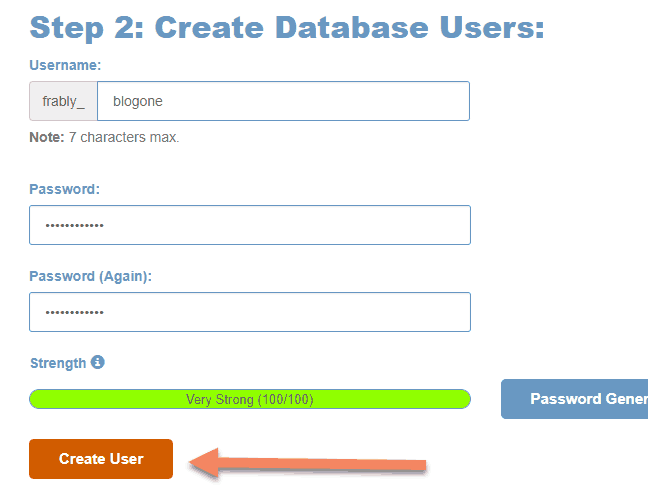
Task: Click the bold 'Note:' word
Action: point(47,137)
